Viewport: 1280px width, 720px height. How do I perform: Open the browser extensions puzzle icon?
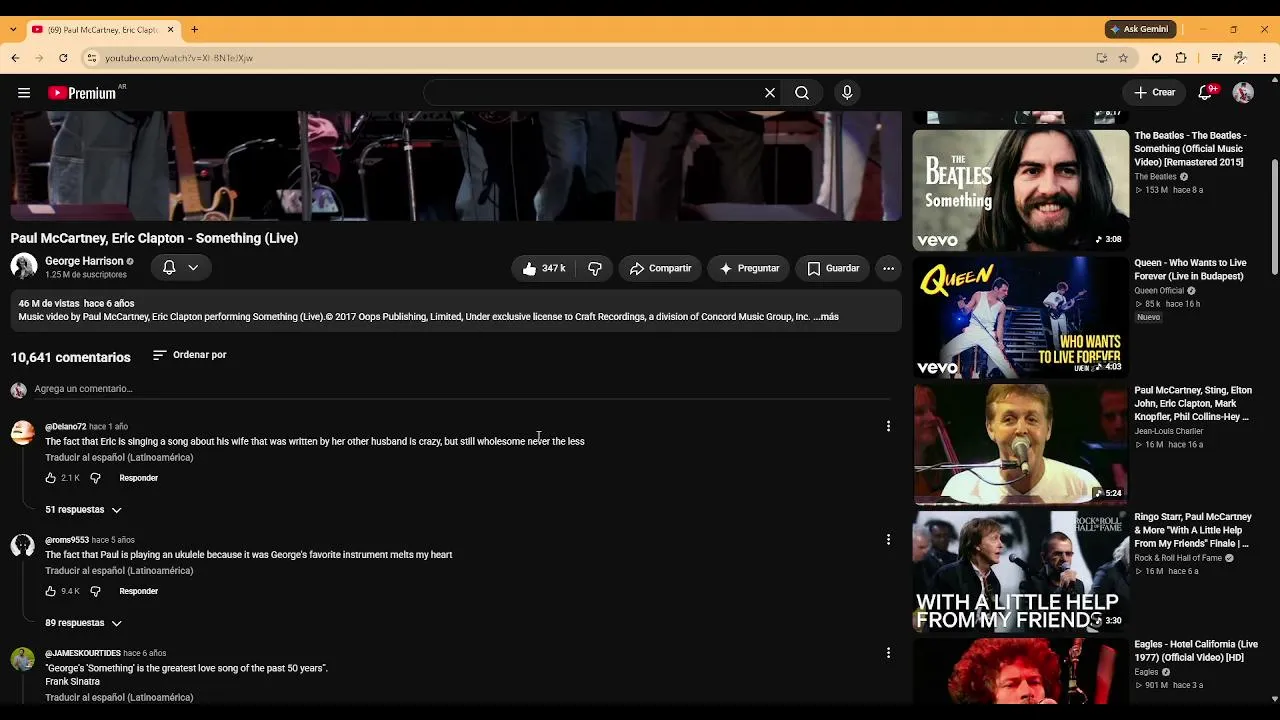click(x=1181, y=58)
